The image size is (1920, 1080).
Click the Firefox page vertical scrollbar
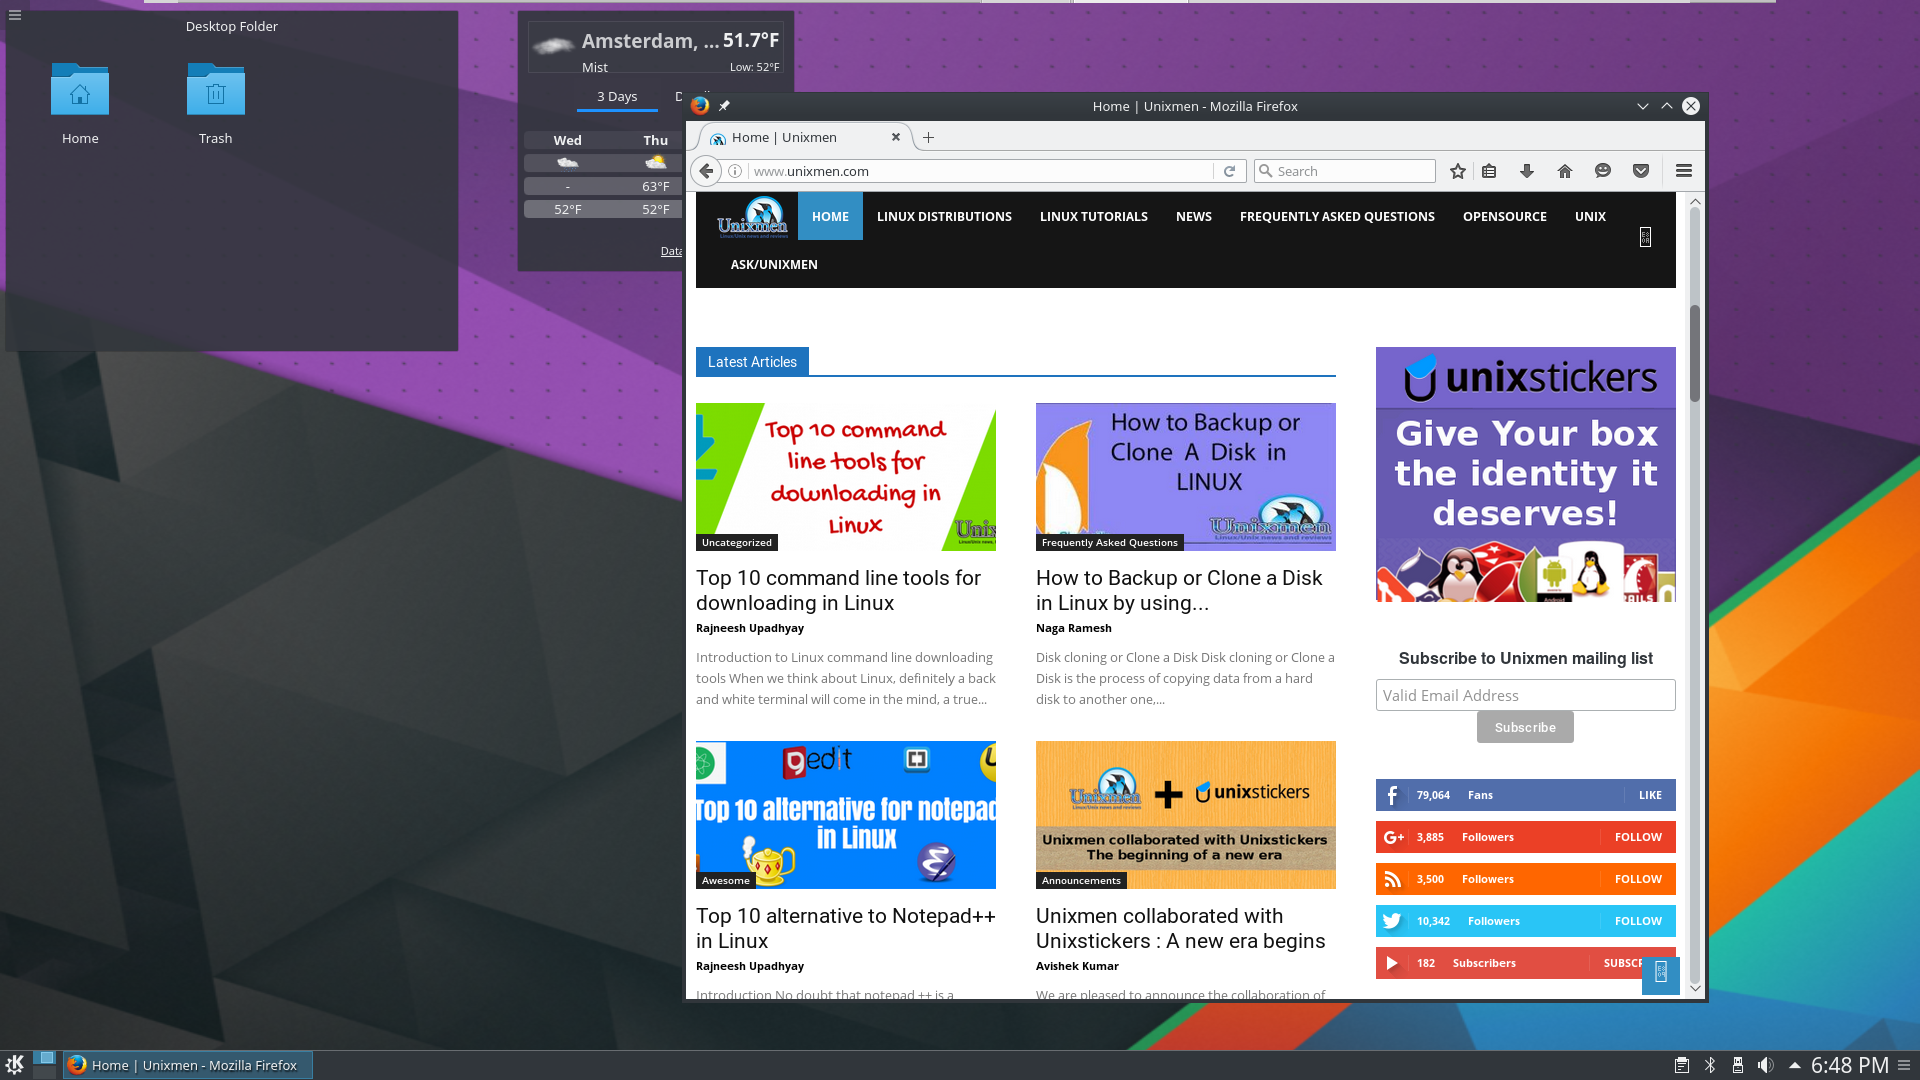click(1695, 353)
